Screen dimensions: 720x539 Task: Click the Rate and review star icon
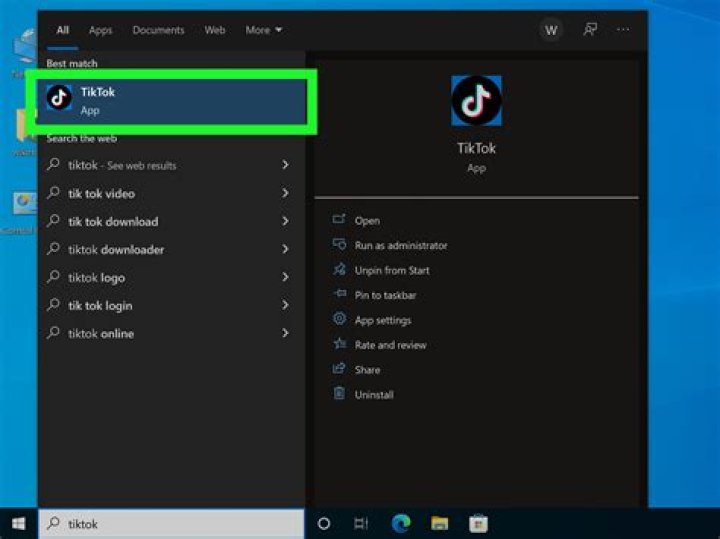click(x=339, y=343)
